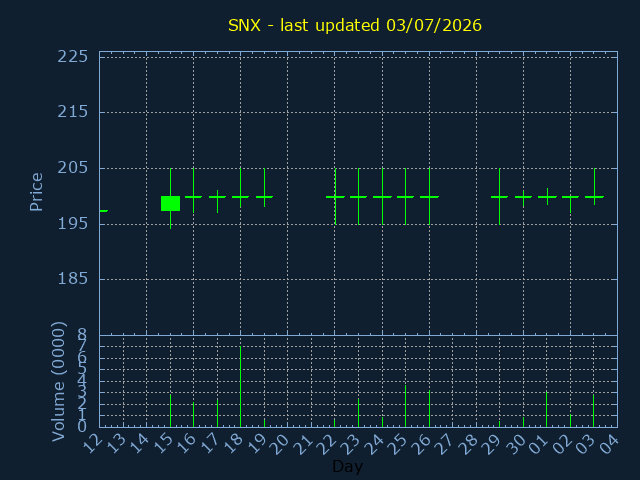Click the 205 price axis label
This screenshot has width=640, height=480.
[x=73, y=167]
